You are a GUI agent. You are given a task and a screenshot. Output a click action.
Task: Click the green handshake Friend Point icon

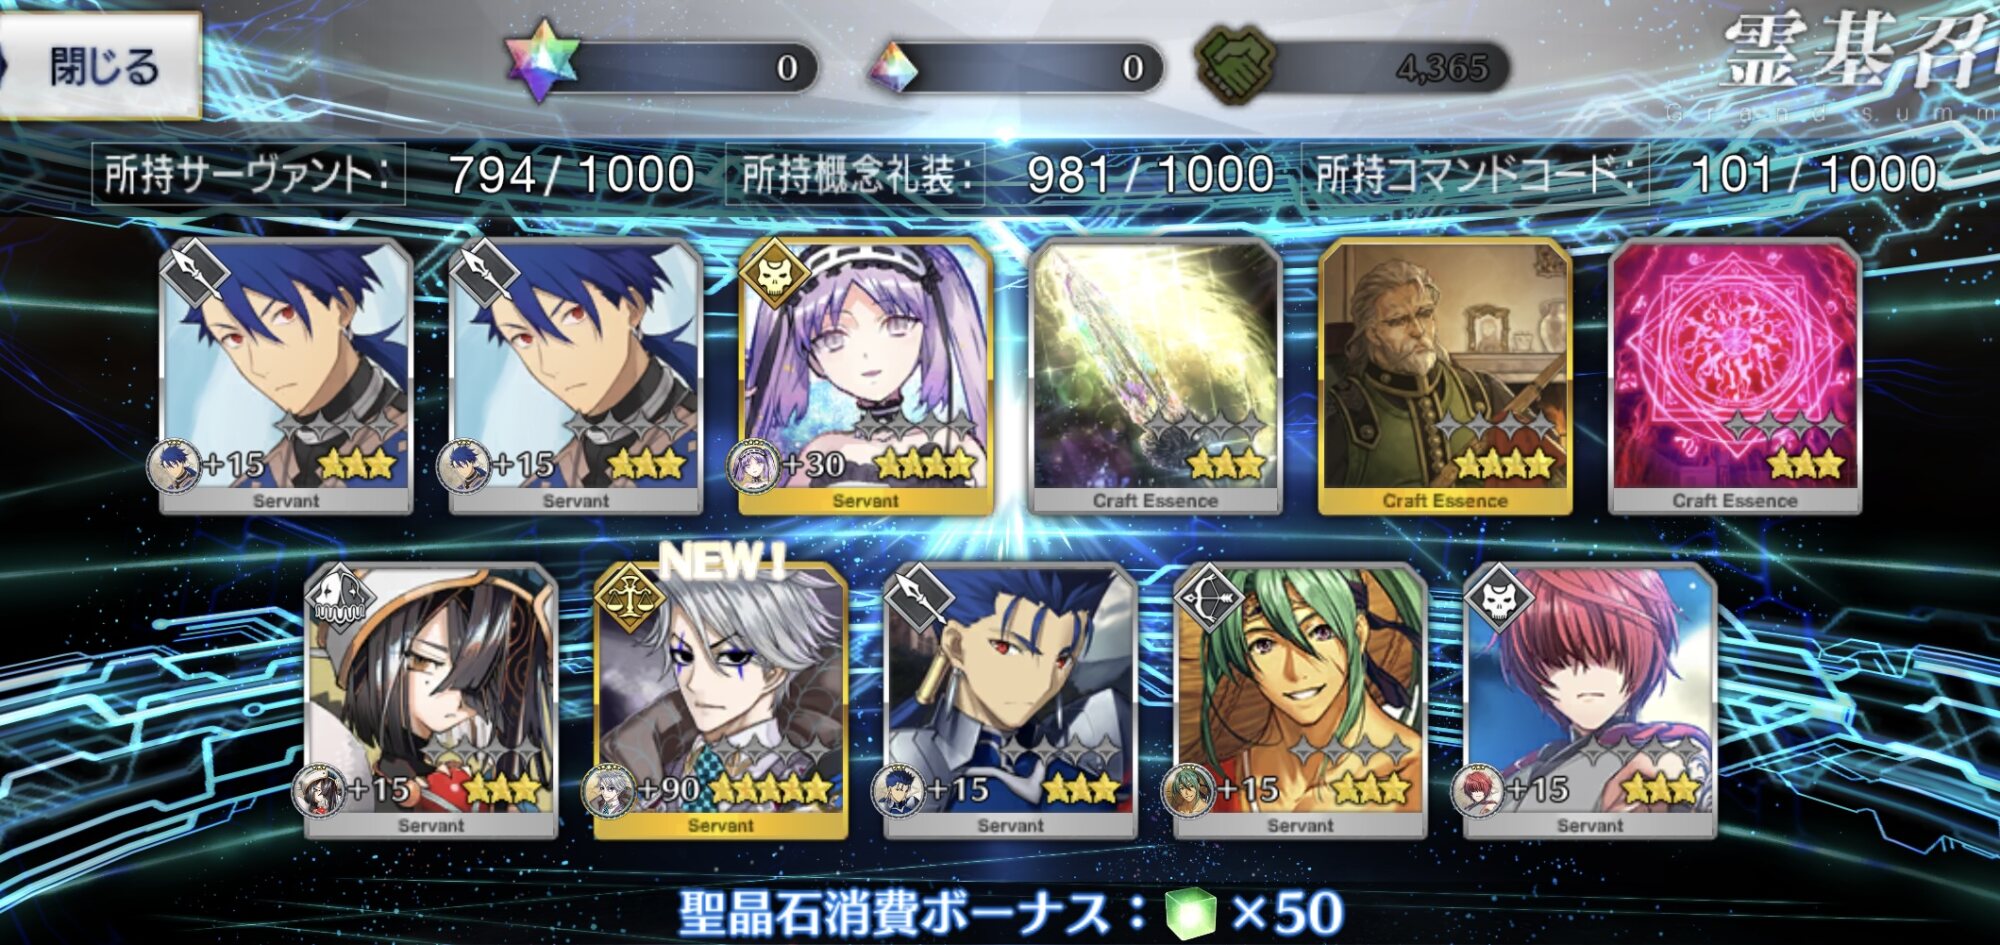point(1238,66)
